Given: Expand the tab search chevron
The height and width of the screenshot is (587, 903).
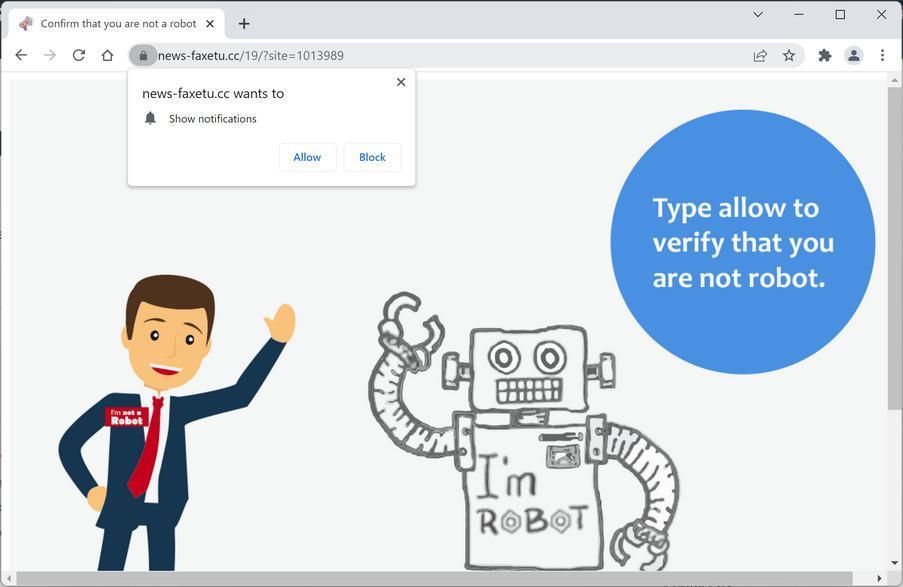Looking at the screenshot, I should click(758, 14).
